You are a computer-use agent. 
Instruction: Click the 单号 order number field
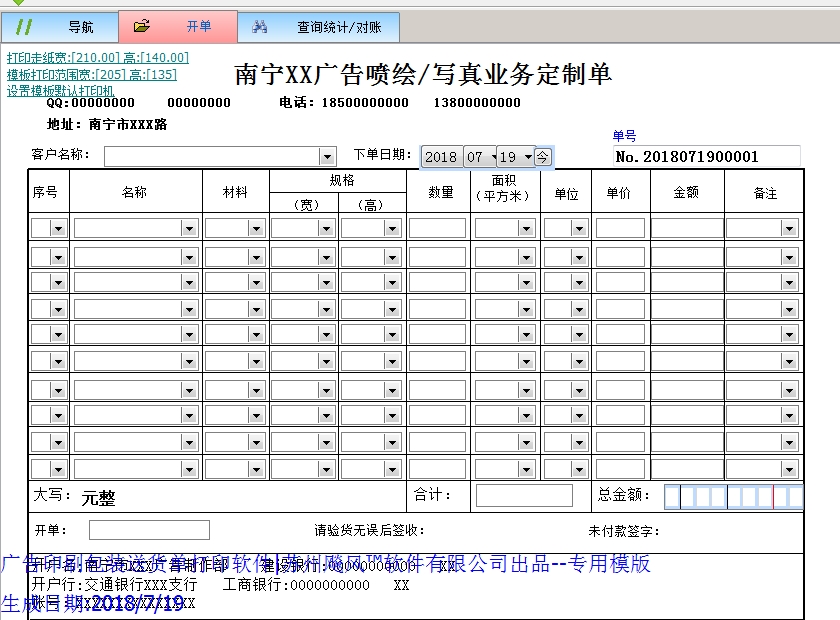(707, 157)
